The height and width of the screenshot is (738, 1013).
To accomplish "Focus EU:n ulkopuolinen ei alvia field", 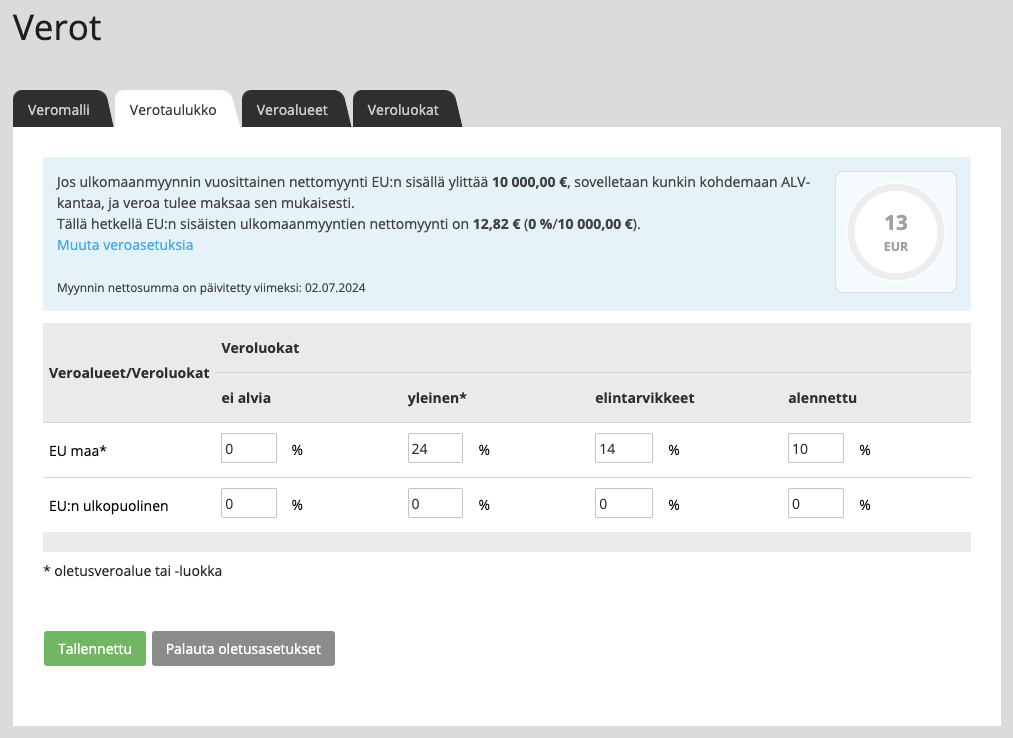I will (x=248, y=504).
